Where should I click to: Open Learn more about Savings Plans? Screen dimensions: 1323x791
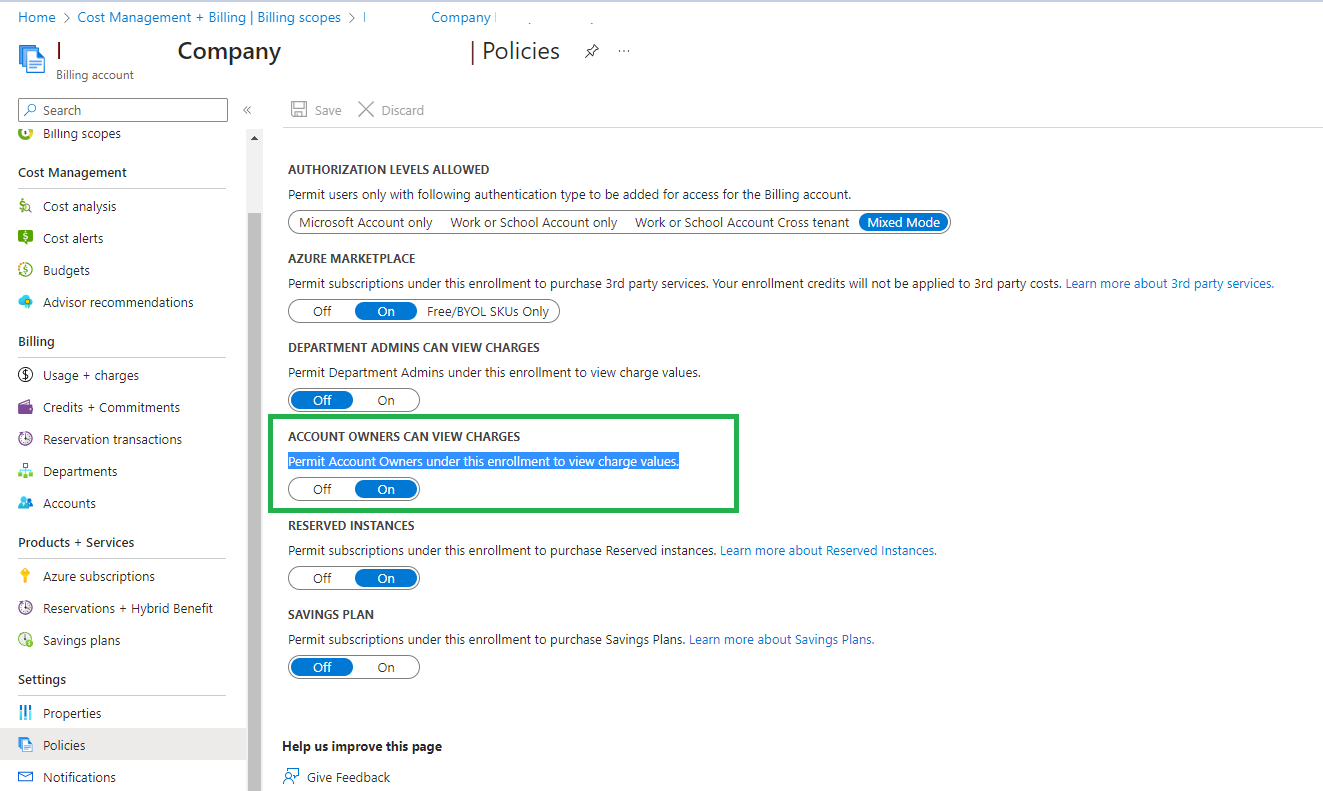click(x=781, y=639)
